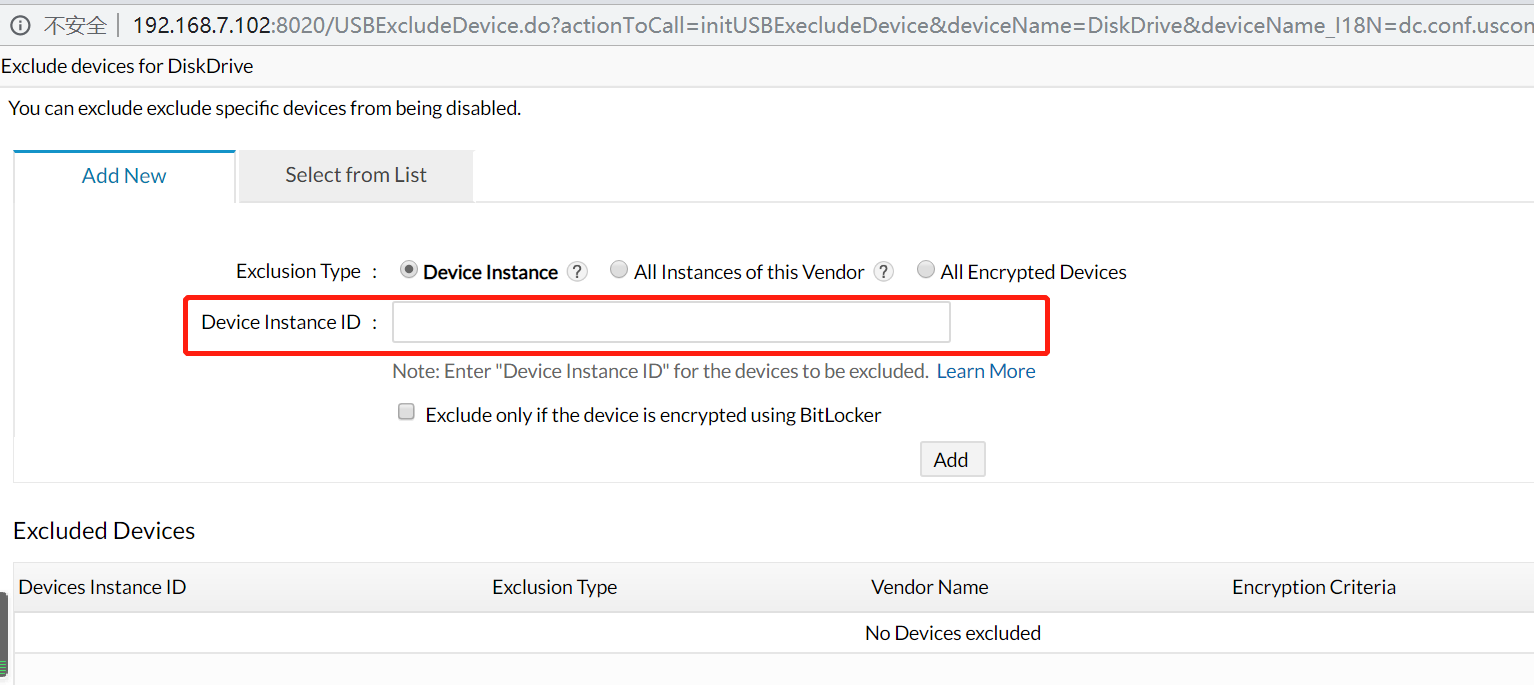The width and height of the screenshot is (1534, 685).
Task: Click the site information icon in address bar
Action: [20, 25]
